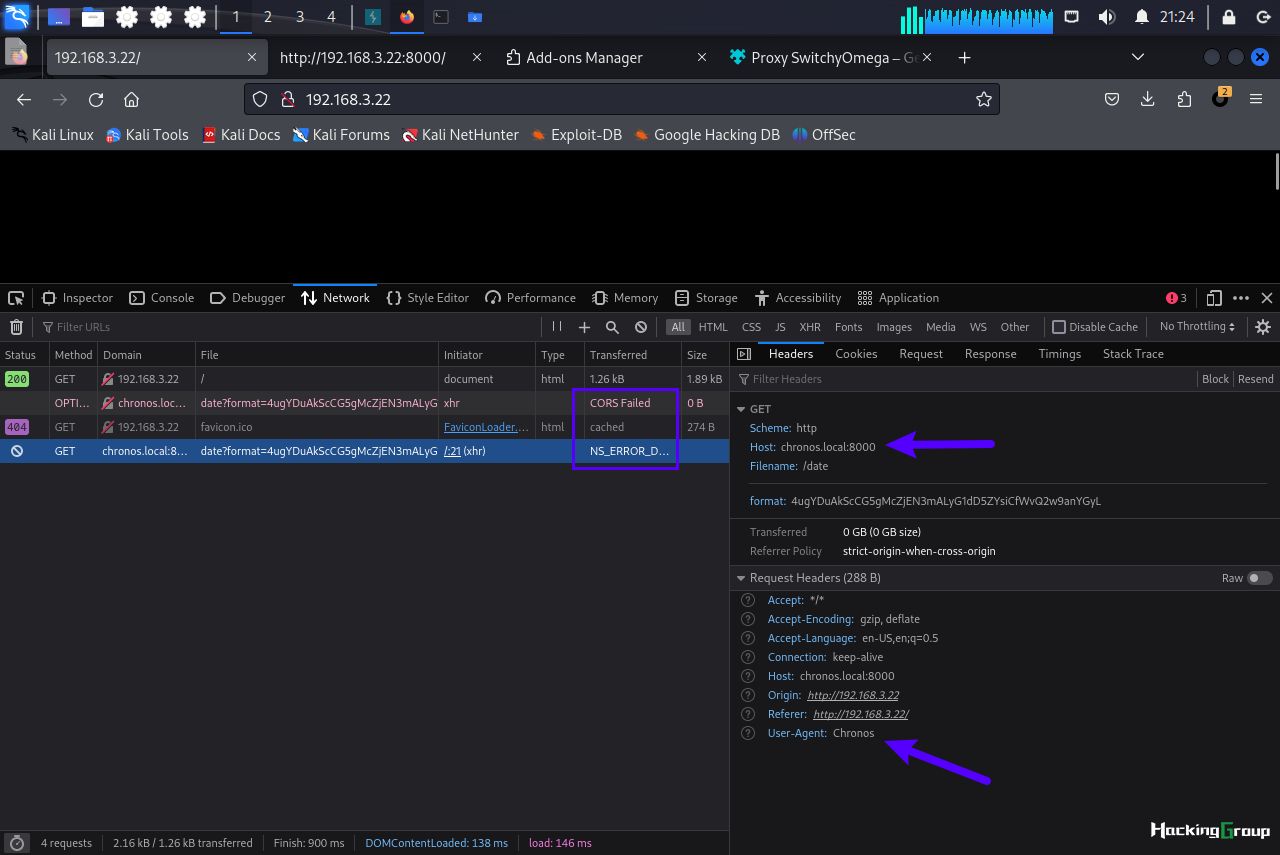The height and width of the screenshot is (855, 1280).
Task: Open the Response tab
Action: [990, 354]
